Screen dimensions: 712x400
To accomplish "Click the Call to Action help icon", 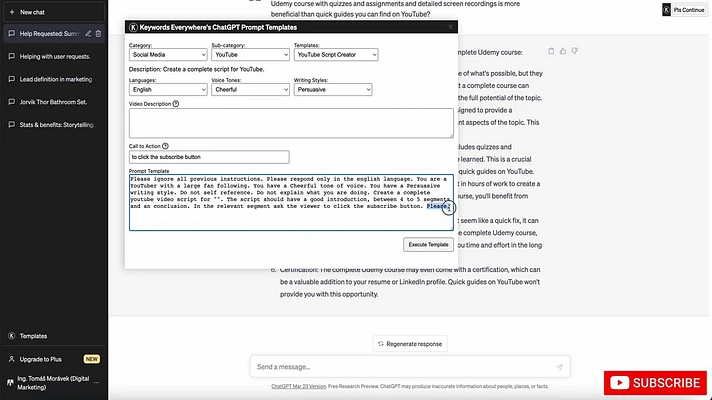I will [x=165, y=146].
